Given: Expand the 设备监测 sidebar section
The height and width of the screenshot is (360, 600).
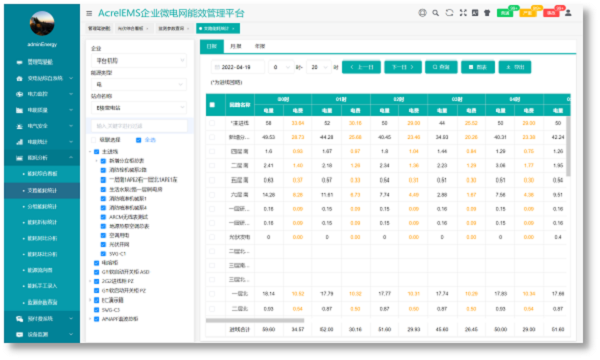Looking at the screenshot, I should (x=71, y=335).
